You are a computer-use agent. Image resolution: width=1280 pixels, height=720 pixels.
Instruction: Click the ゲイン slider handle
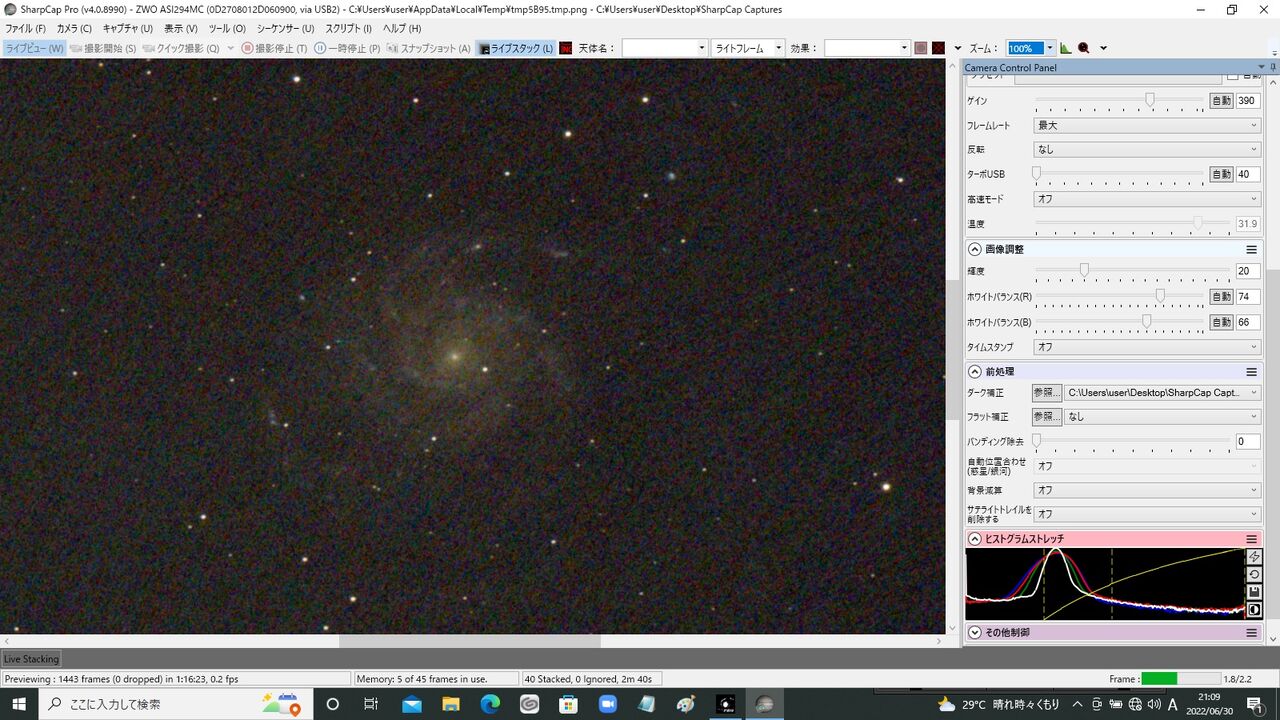[x=1150, y=100]
